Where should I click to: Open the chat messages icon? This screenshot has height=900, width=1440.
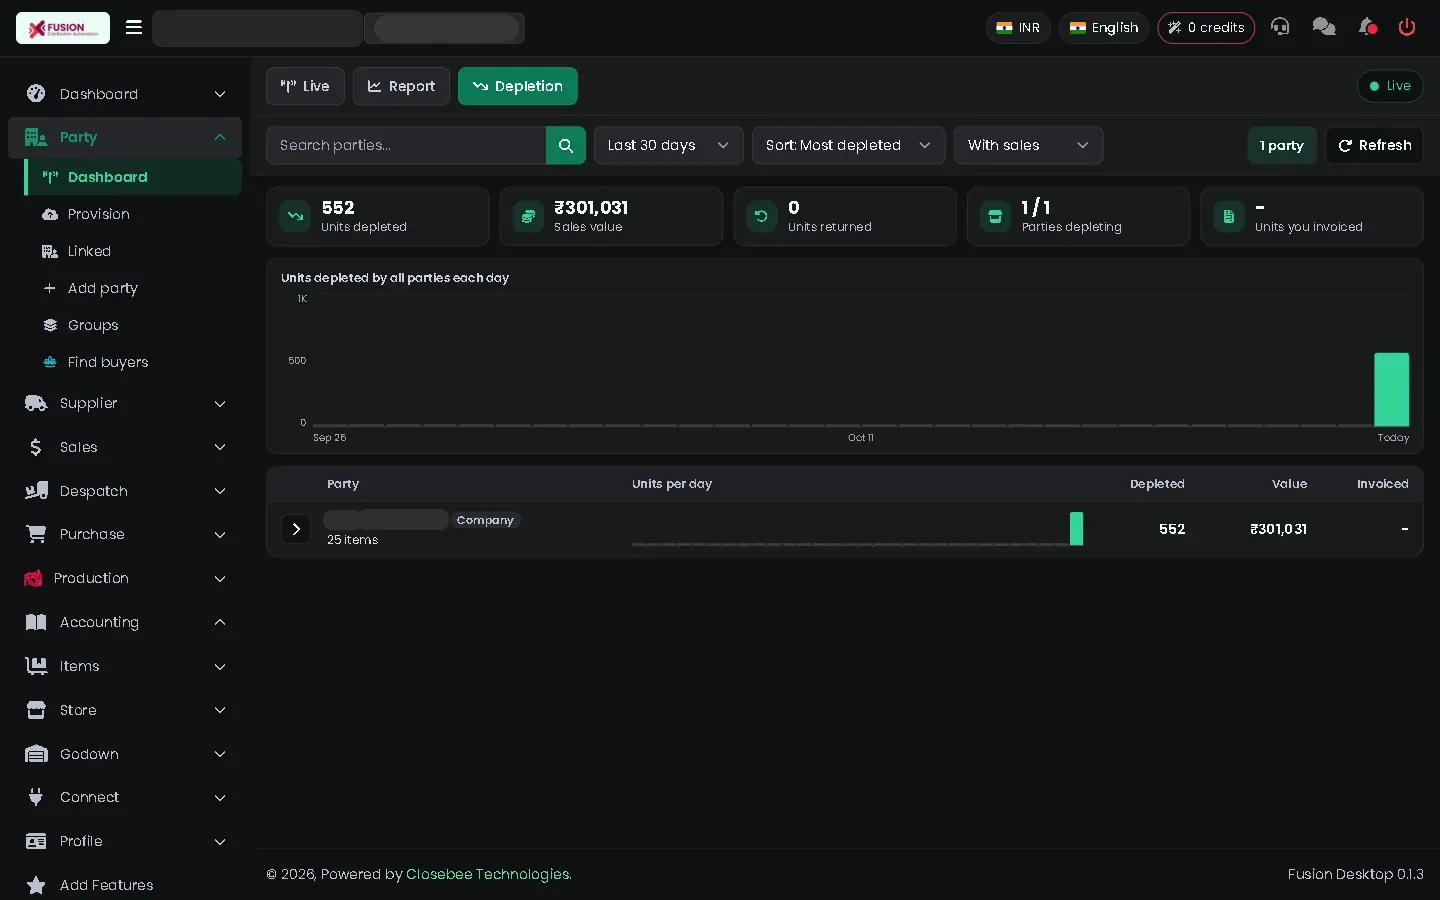coord(1324,27)
